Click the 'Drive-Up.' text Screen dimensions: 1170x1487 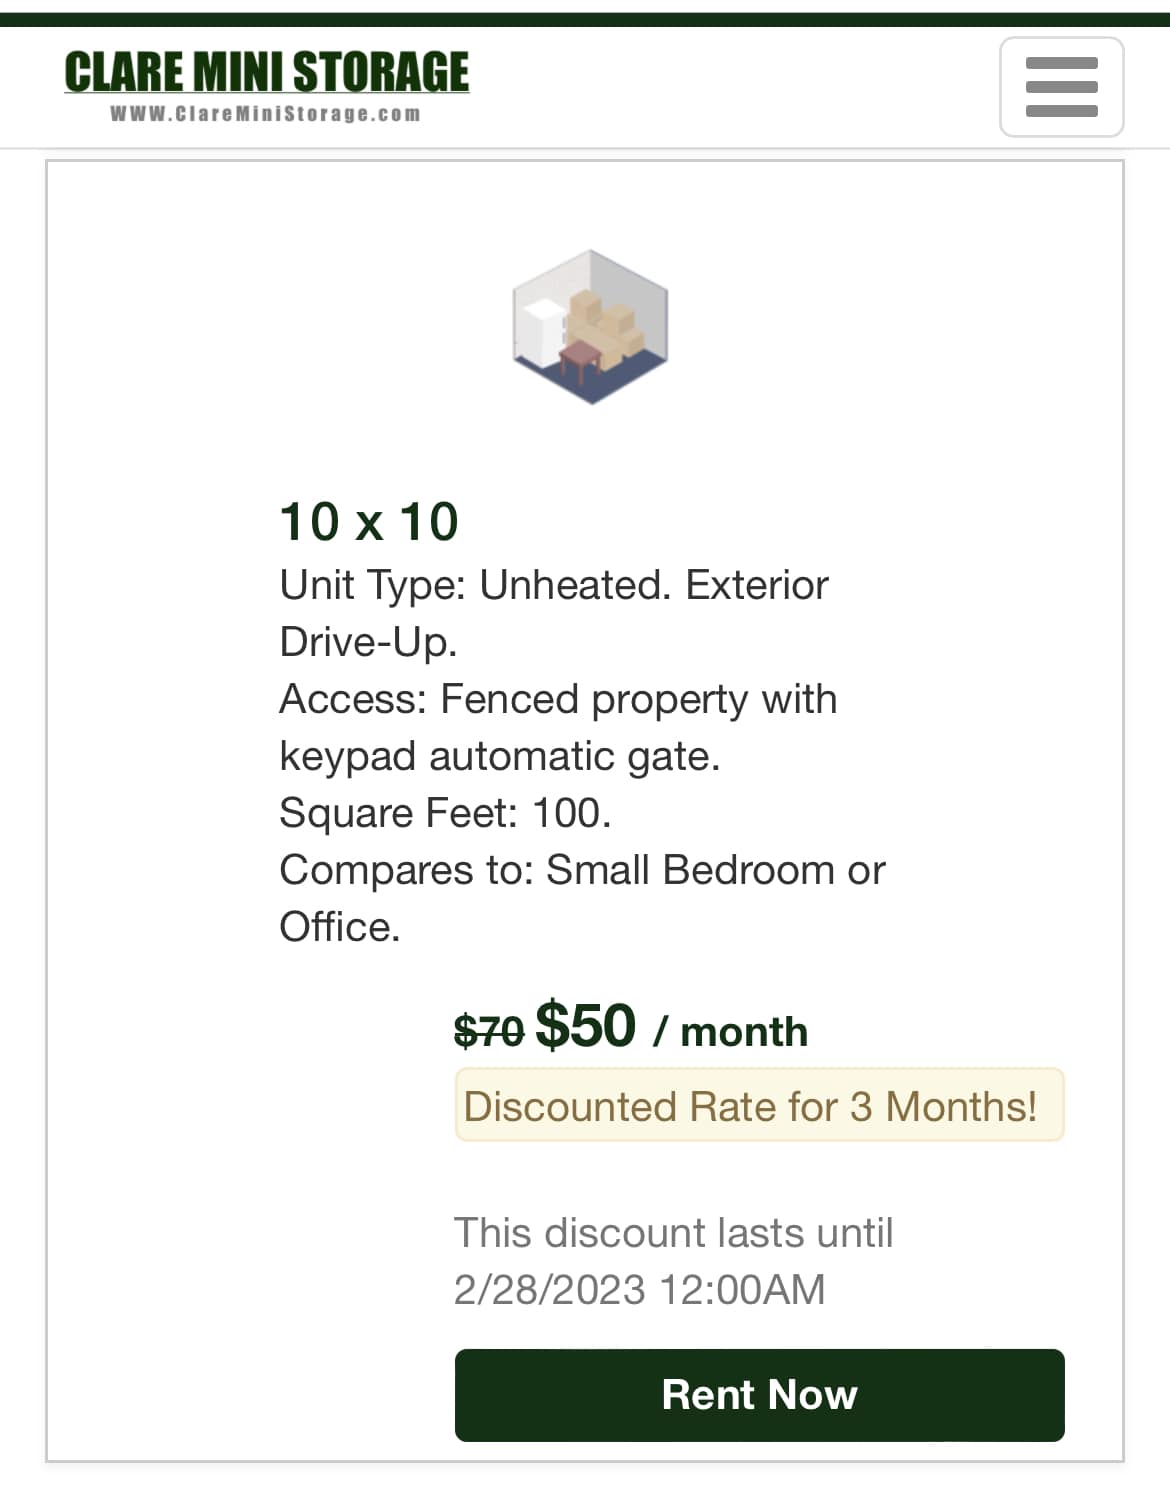(x=368, y=642)
